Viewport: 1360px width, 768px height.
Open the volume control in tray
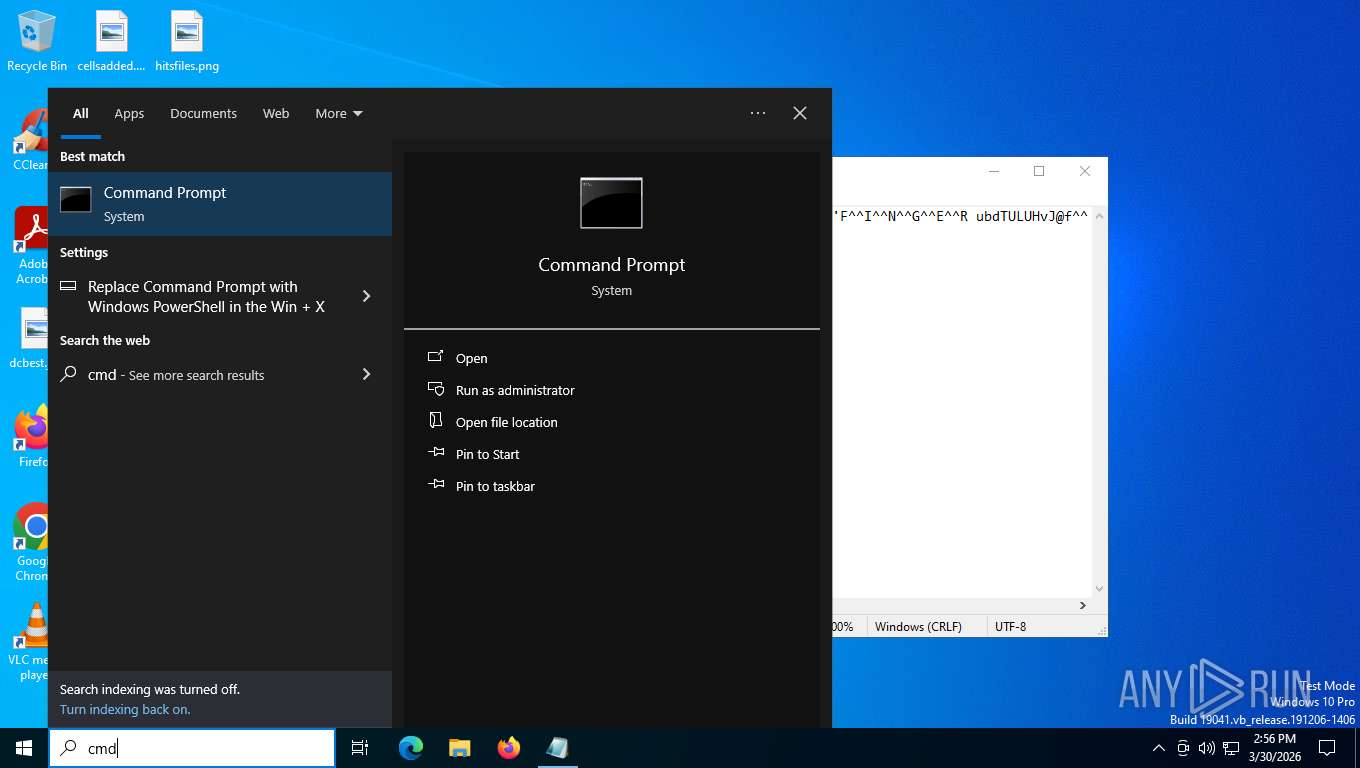(1207, 748)
